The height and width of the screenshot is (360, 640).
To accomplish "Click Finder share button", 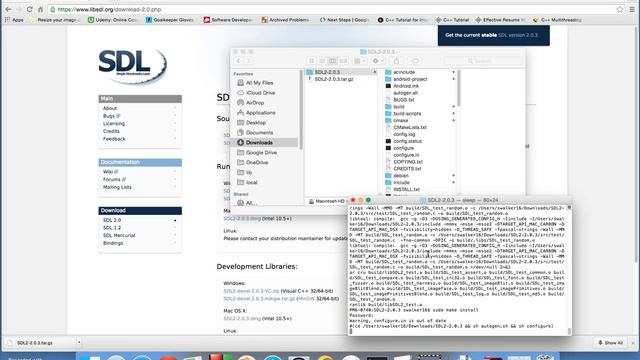I will (x=396, y=61).
